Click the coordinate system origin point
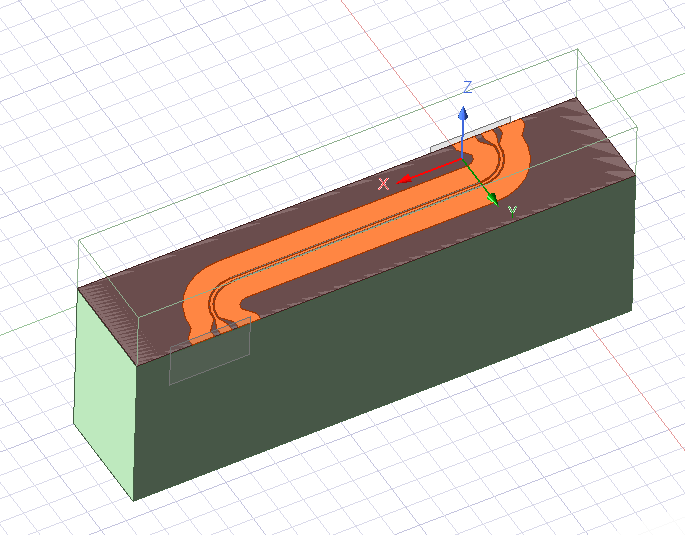 pos(463,160)
